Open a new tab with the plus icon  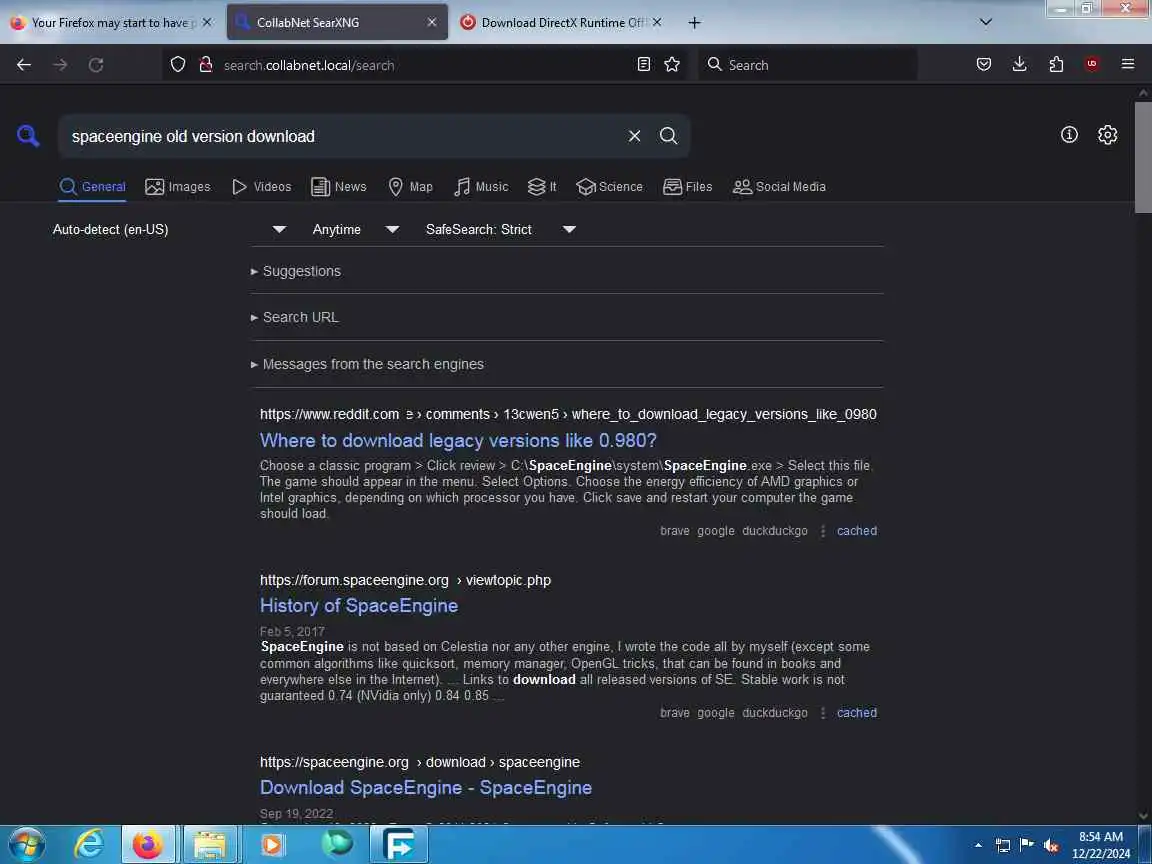coord(694,23)
